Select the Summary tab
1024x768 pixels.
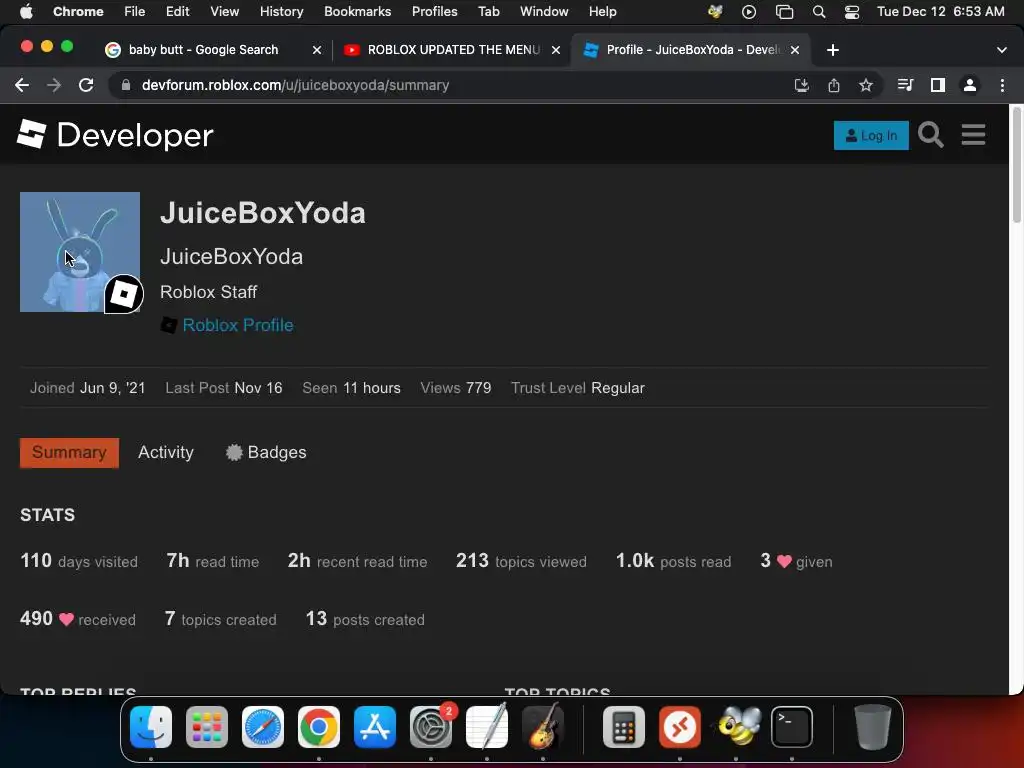(x=69, y=453)
